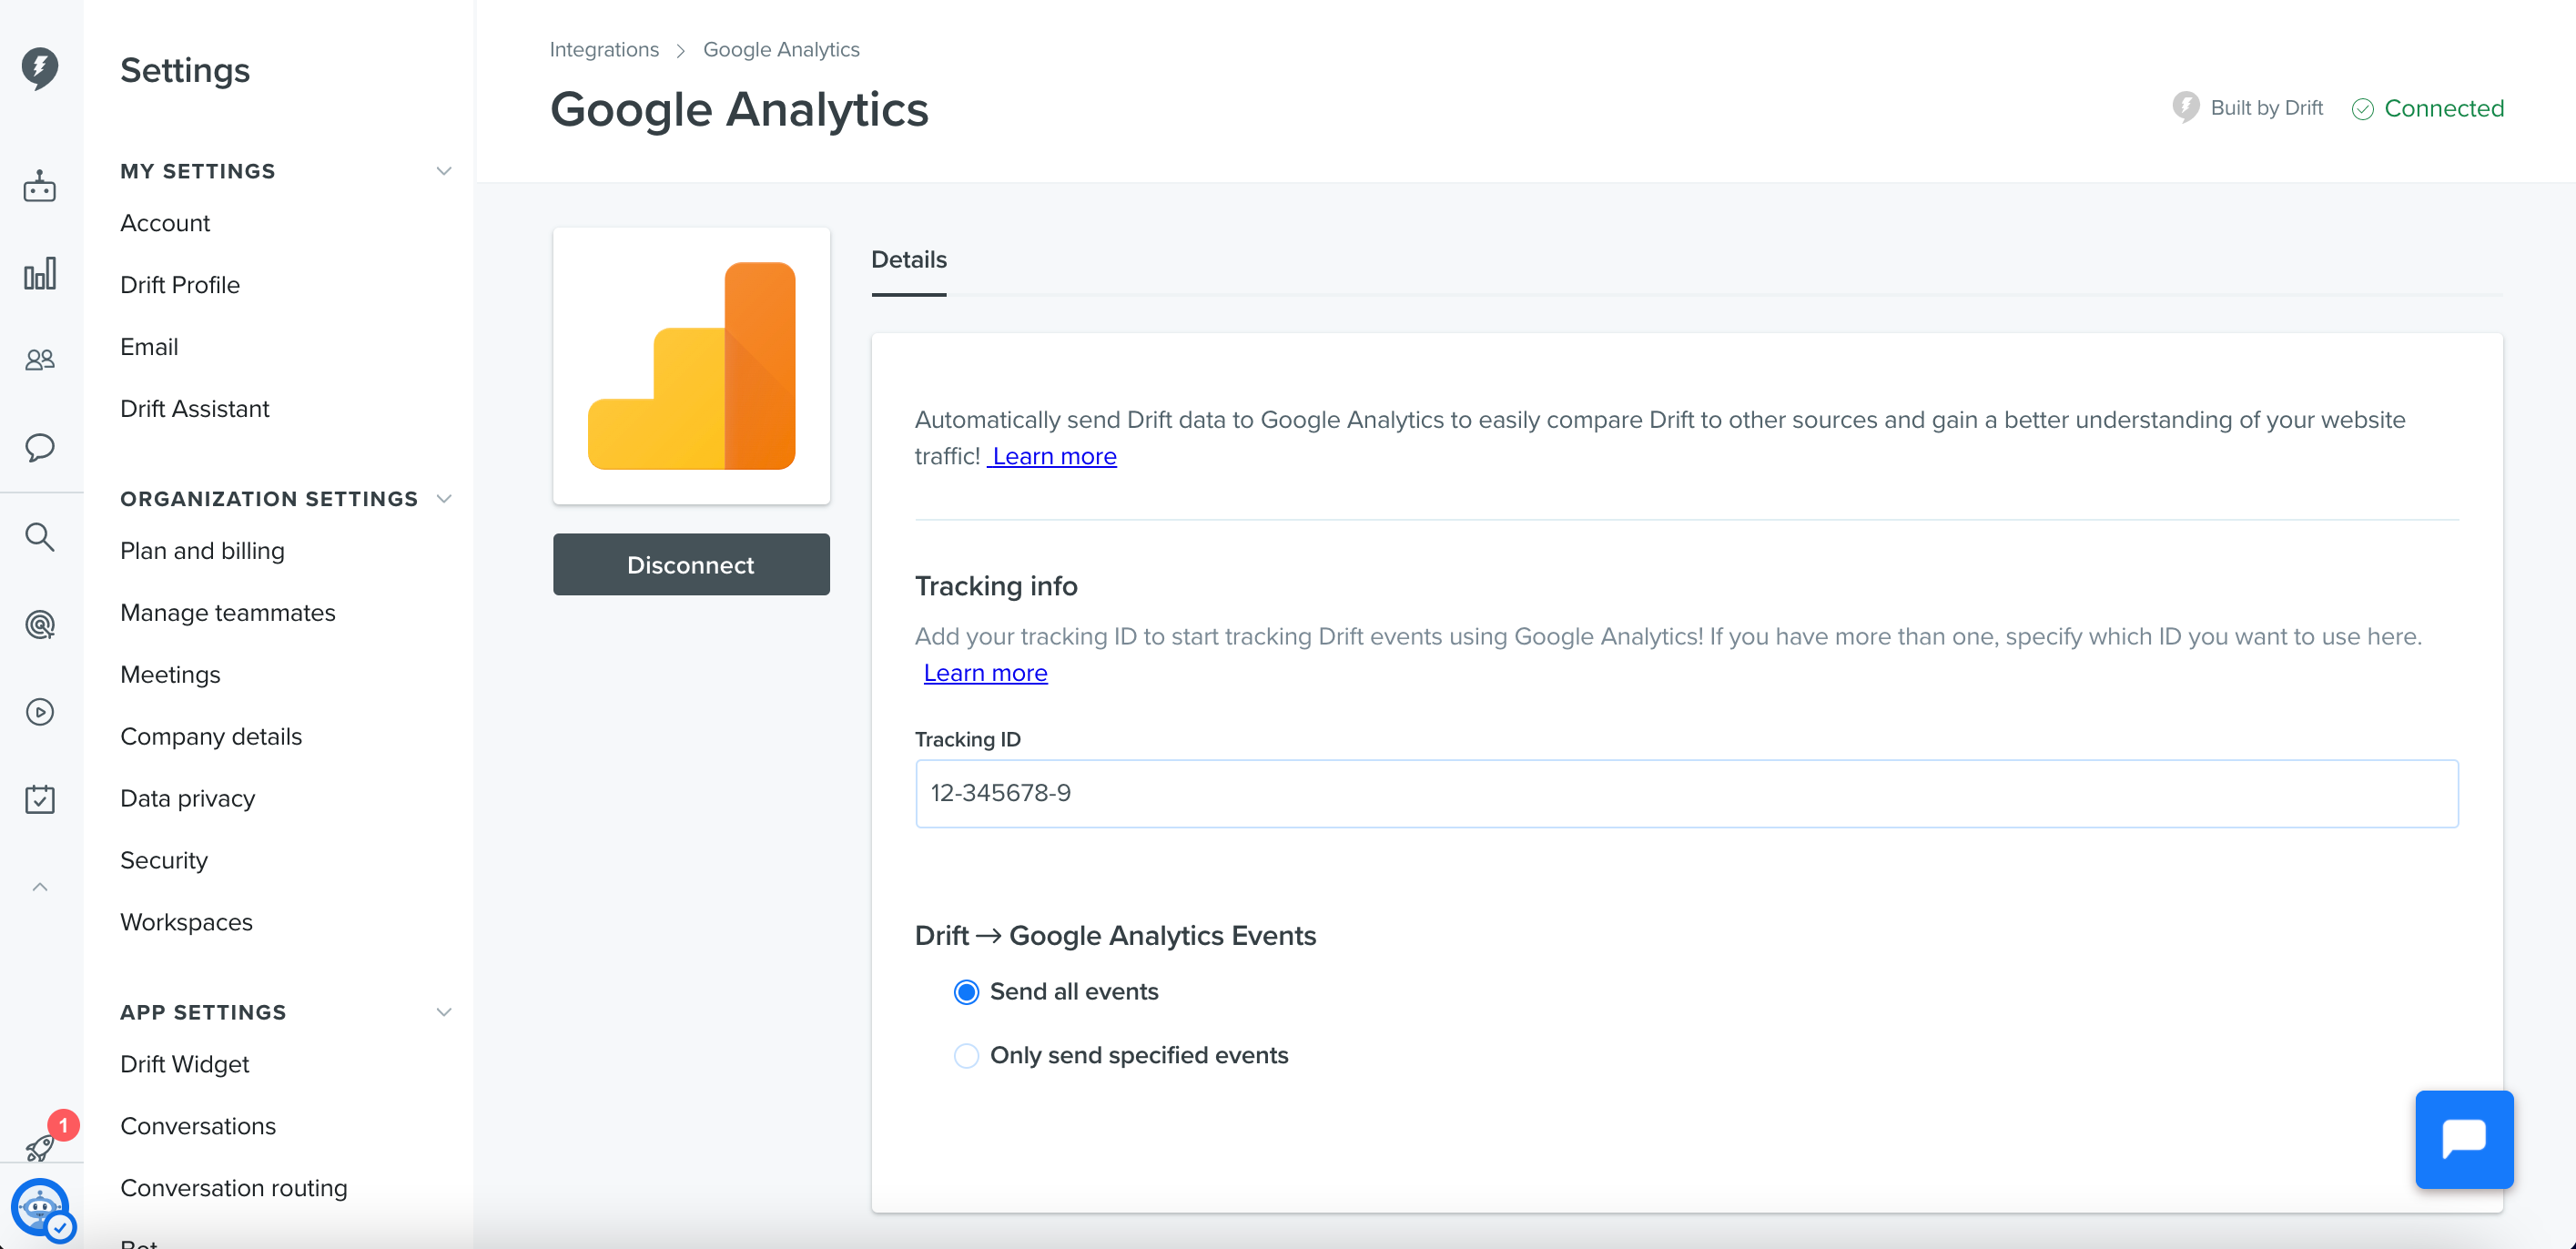Open the bar chart reports icon
This screenshot has height=1249, width=2576.
40,273
